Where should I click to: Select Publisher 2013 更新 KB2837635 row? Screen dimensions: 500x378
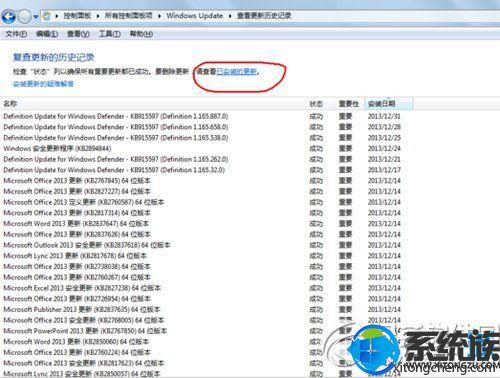click(82, 309)
